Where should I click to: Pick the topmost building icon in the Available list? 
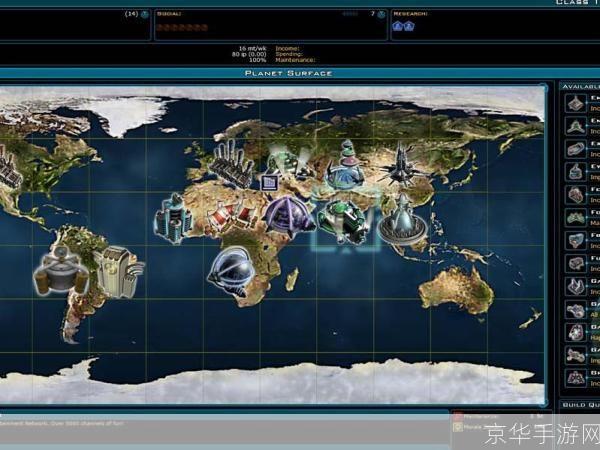(x=576, y=103)
